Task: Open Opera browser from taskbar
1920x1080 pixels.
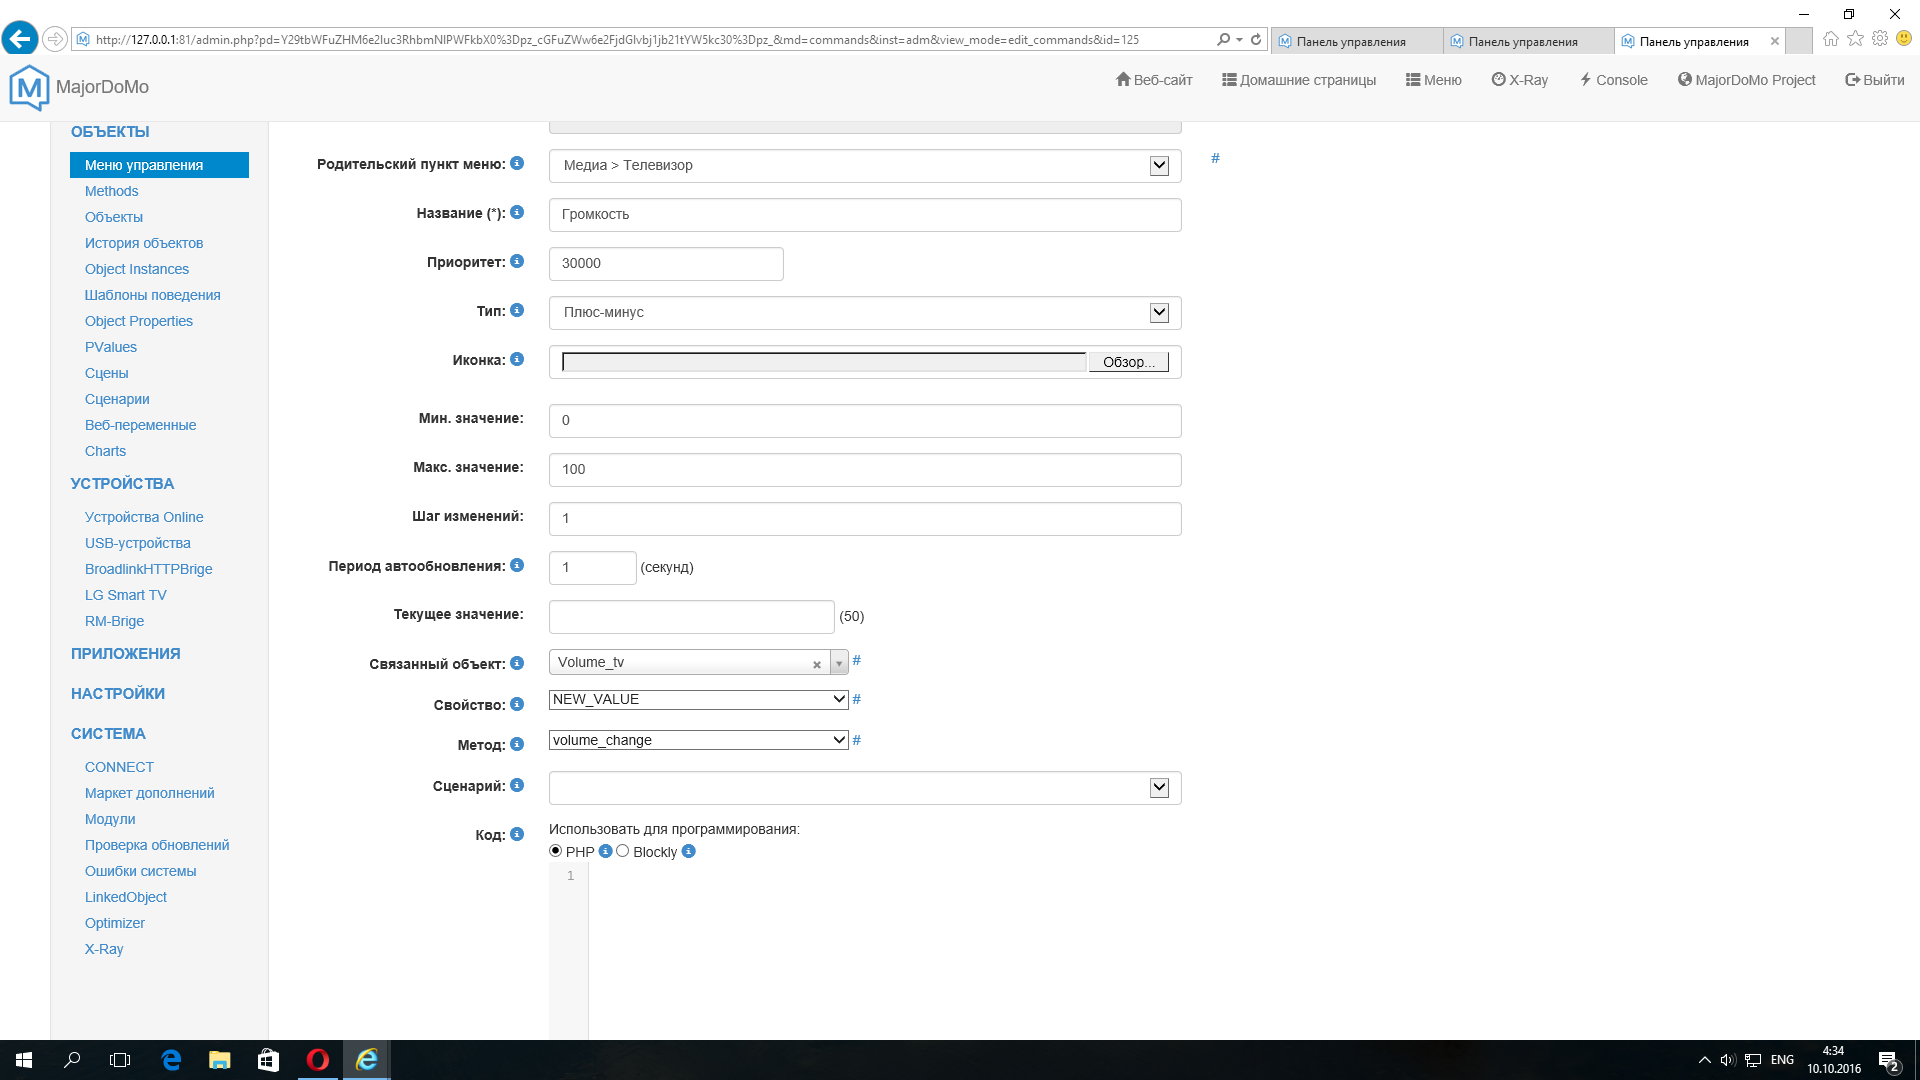Action: (x=318, y=1060)
